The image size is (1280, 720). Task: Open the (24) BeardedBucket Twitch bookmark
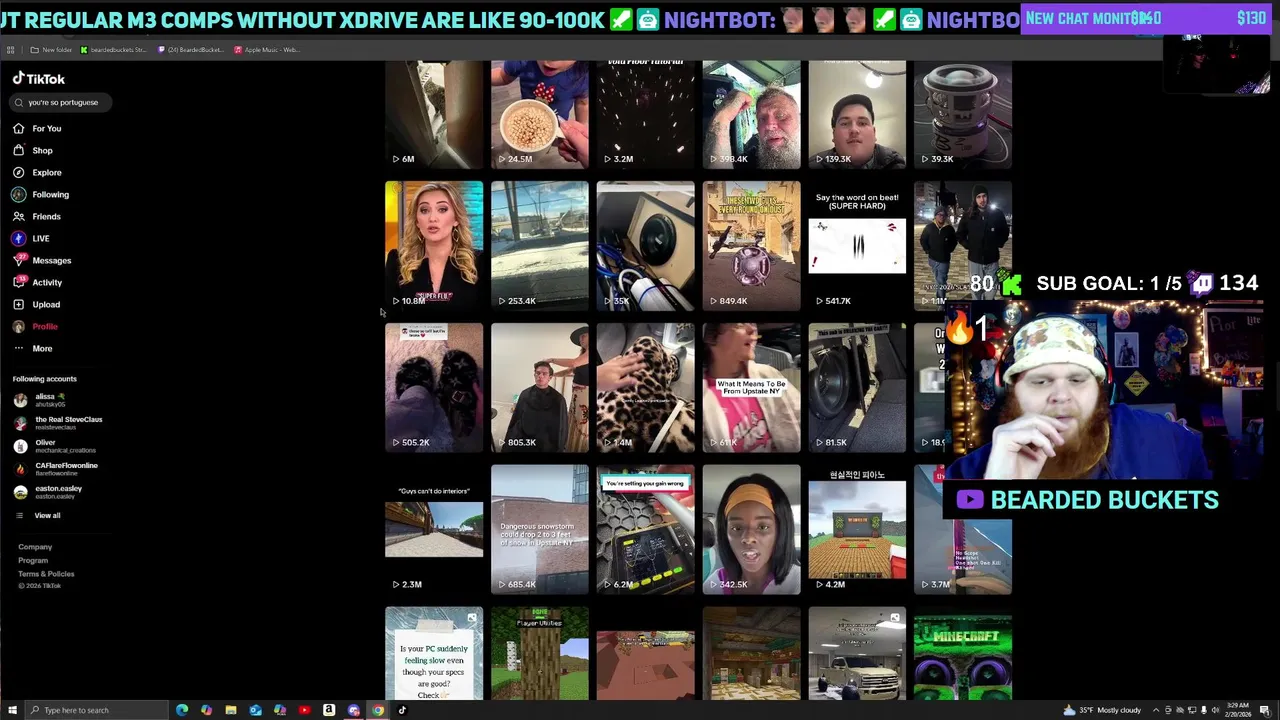[190, 49]
